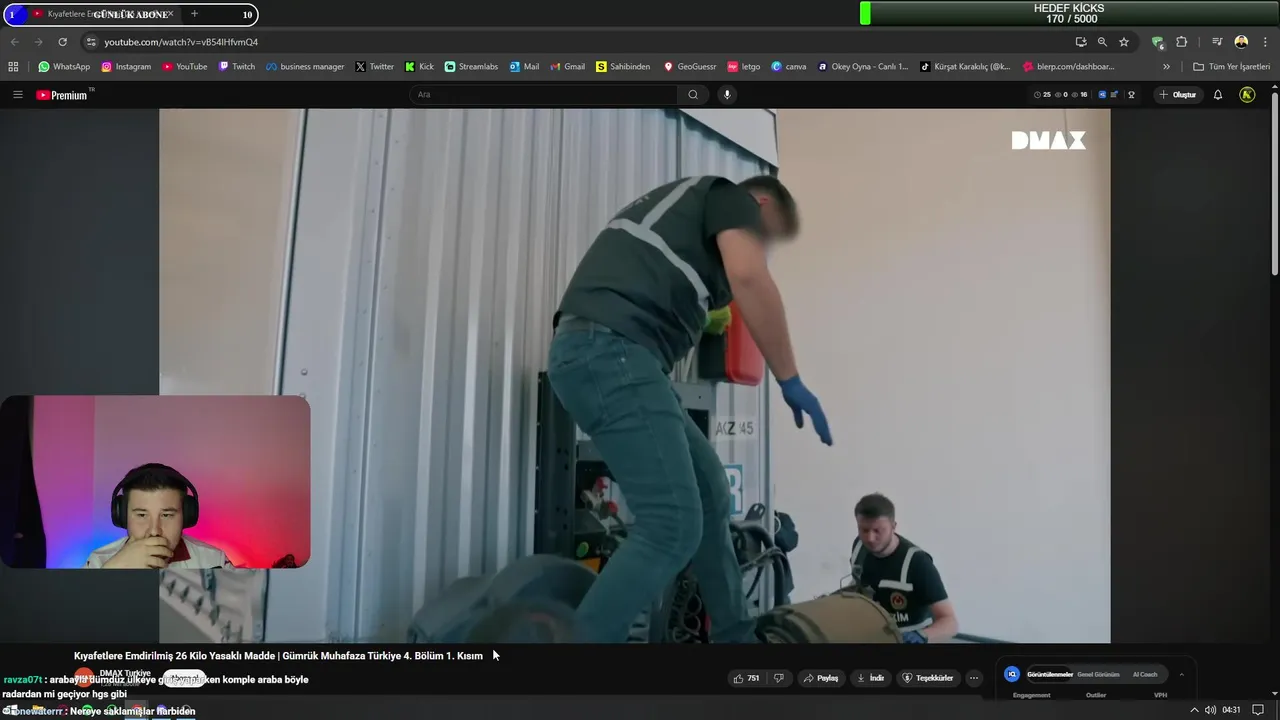Go to YouTube Premium home logo

63,95
